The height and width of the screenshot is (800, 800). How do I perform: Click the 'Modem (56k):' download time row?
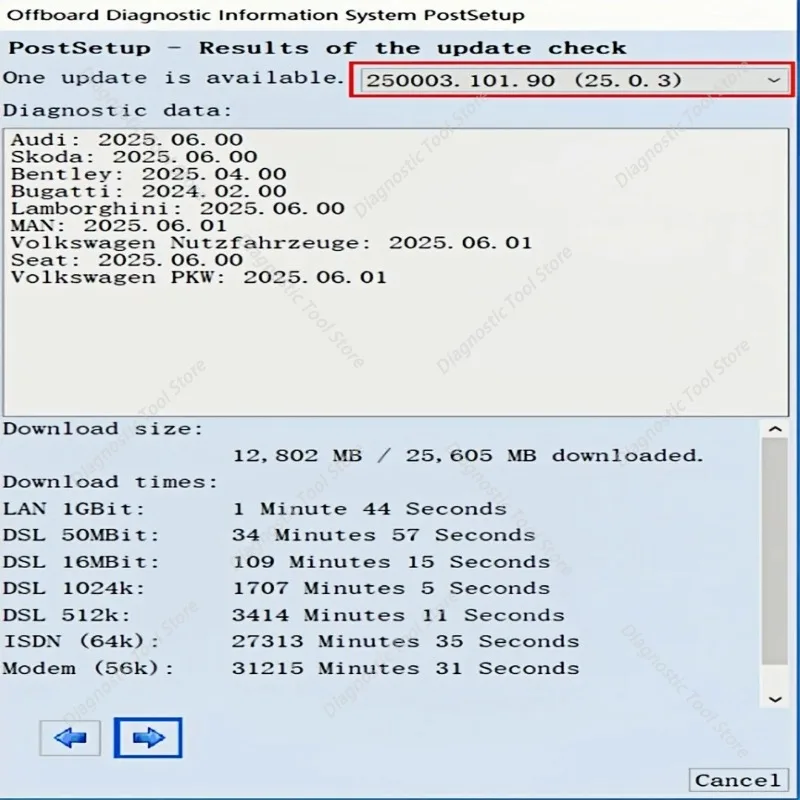291,668
